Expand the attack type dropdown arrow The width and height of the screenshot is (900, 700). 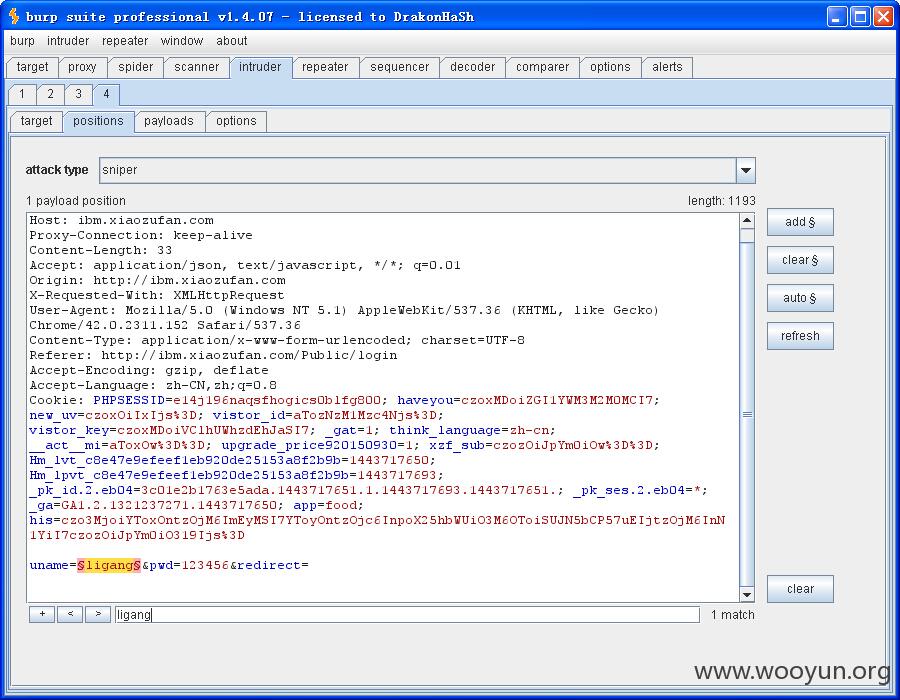pyautogui.click(x=746, y=170)
